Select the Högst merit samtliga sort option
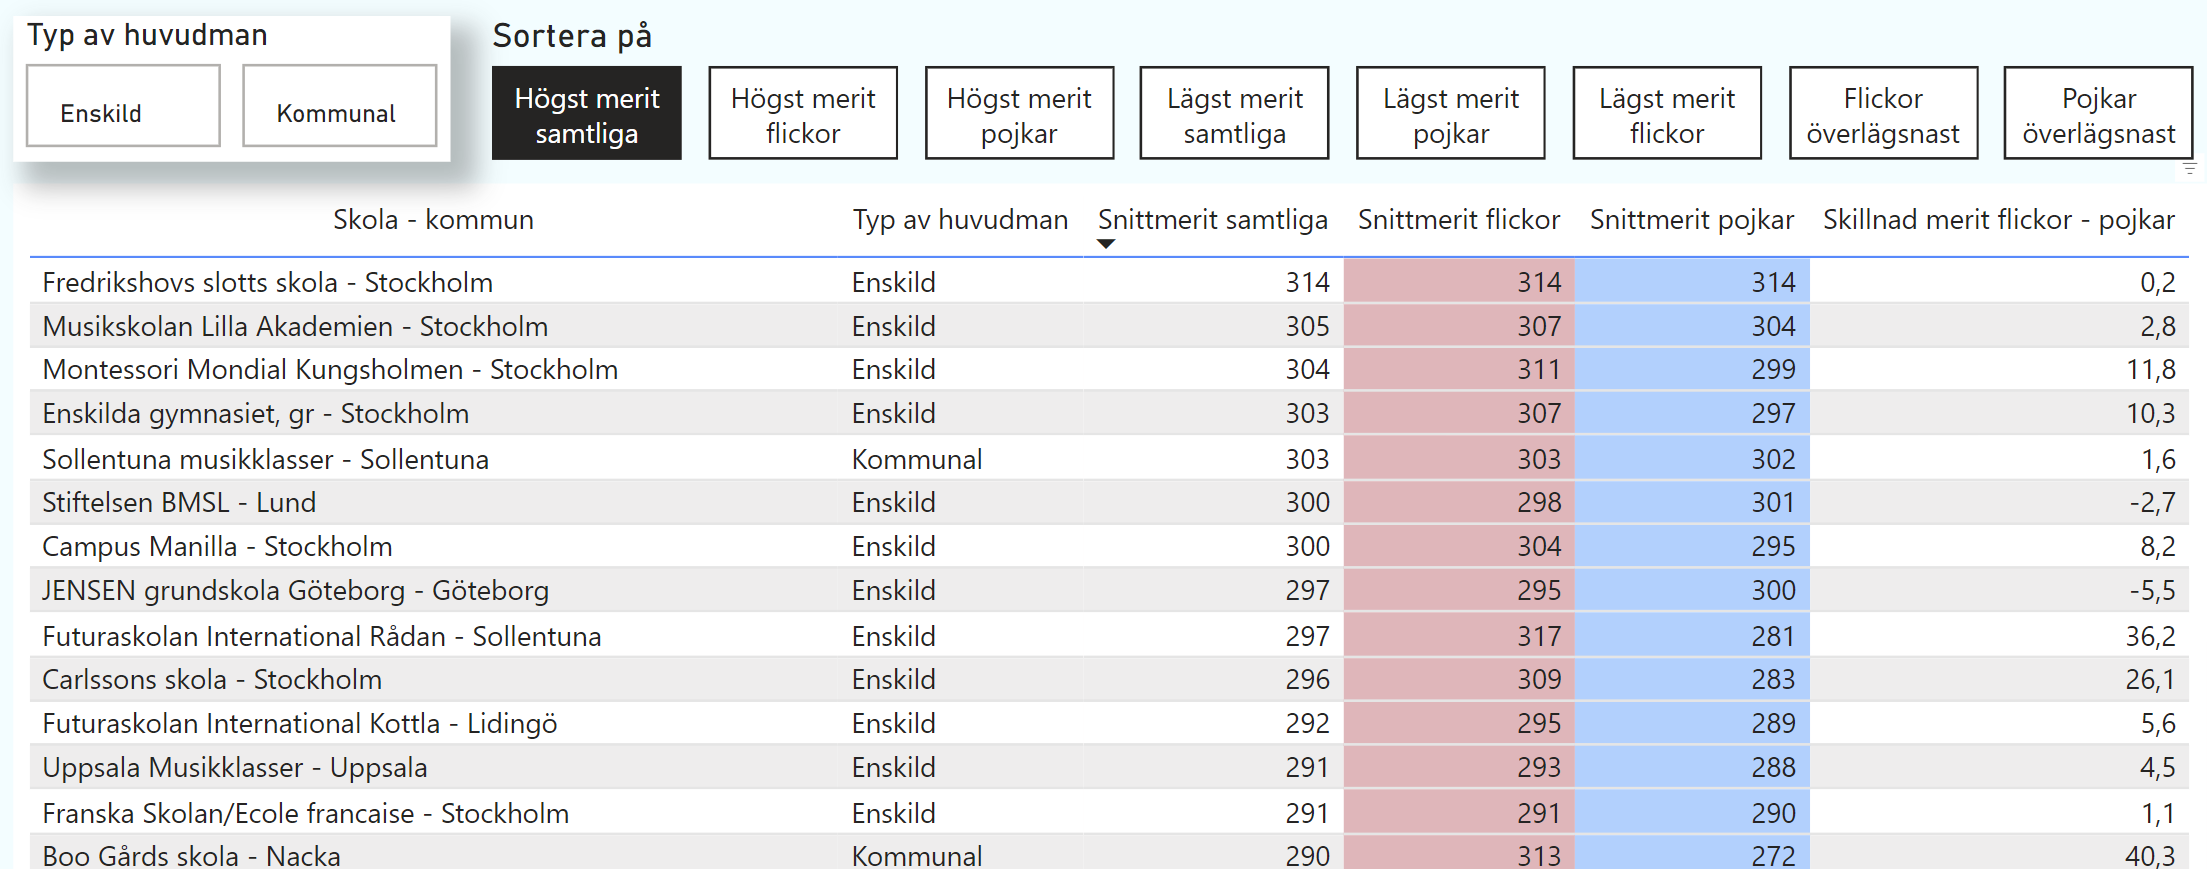Viewport: 2207px width, 869px height. [586, 114]
